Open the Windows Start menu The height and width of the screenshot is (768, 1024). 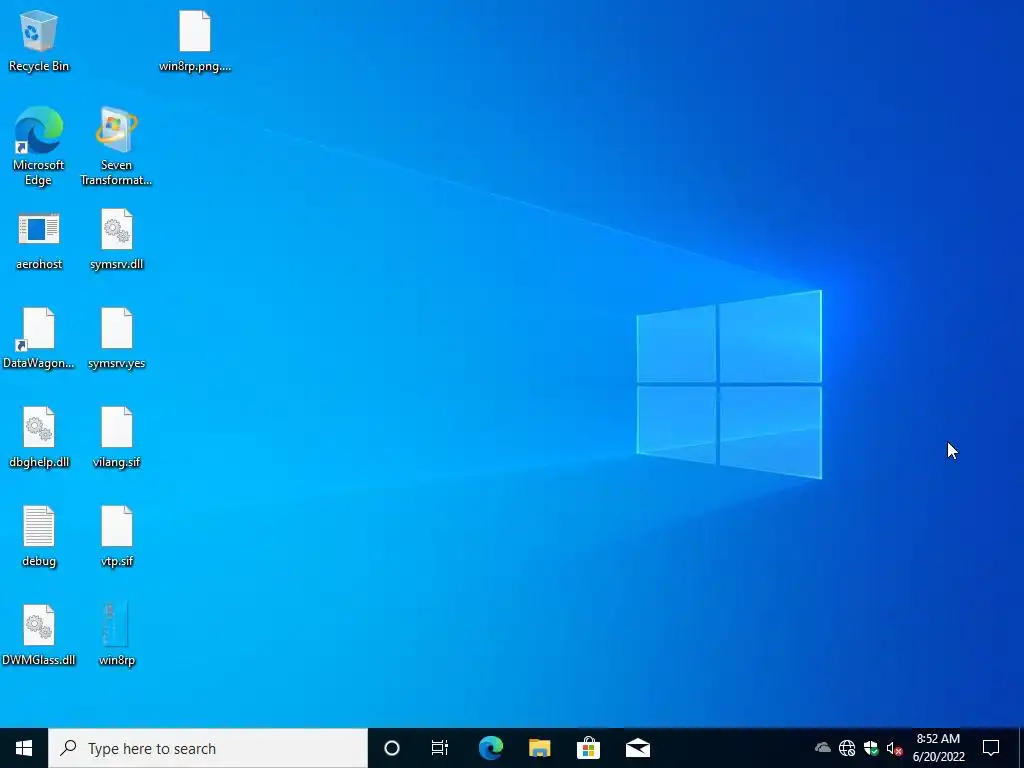point(24,748)
